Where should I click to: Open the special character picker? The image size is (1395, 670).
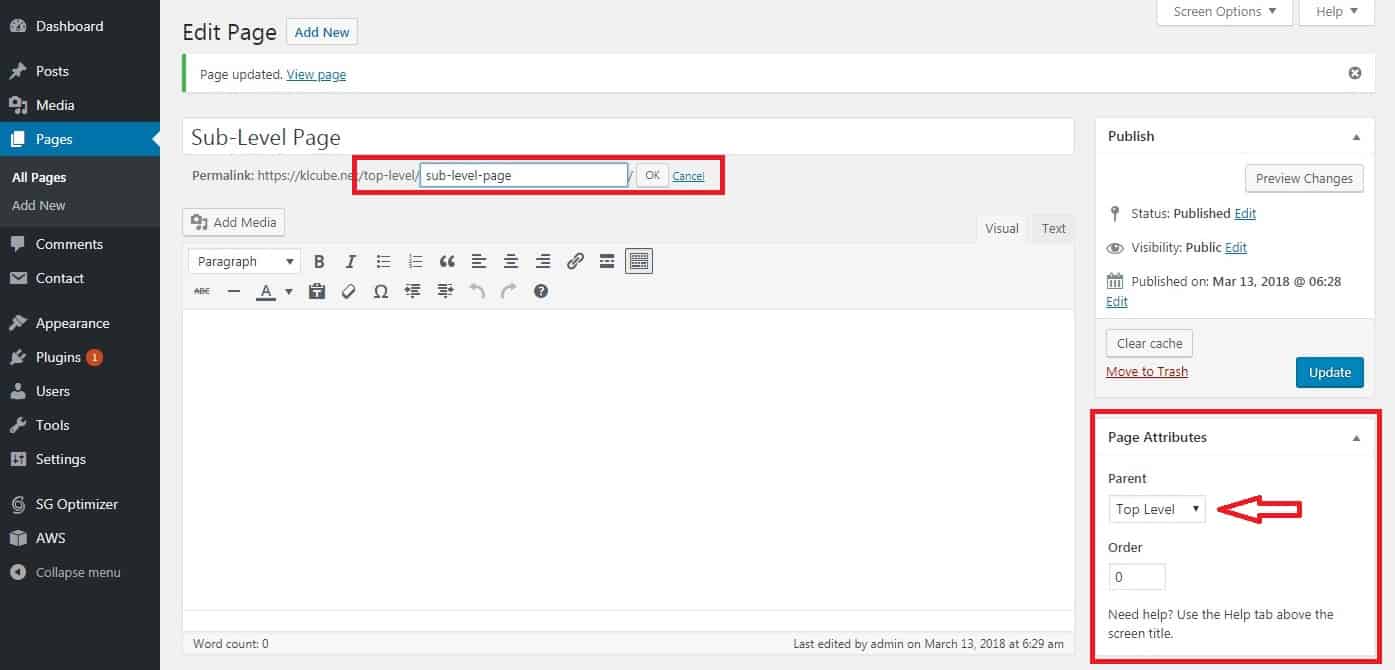[381, 291]
